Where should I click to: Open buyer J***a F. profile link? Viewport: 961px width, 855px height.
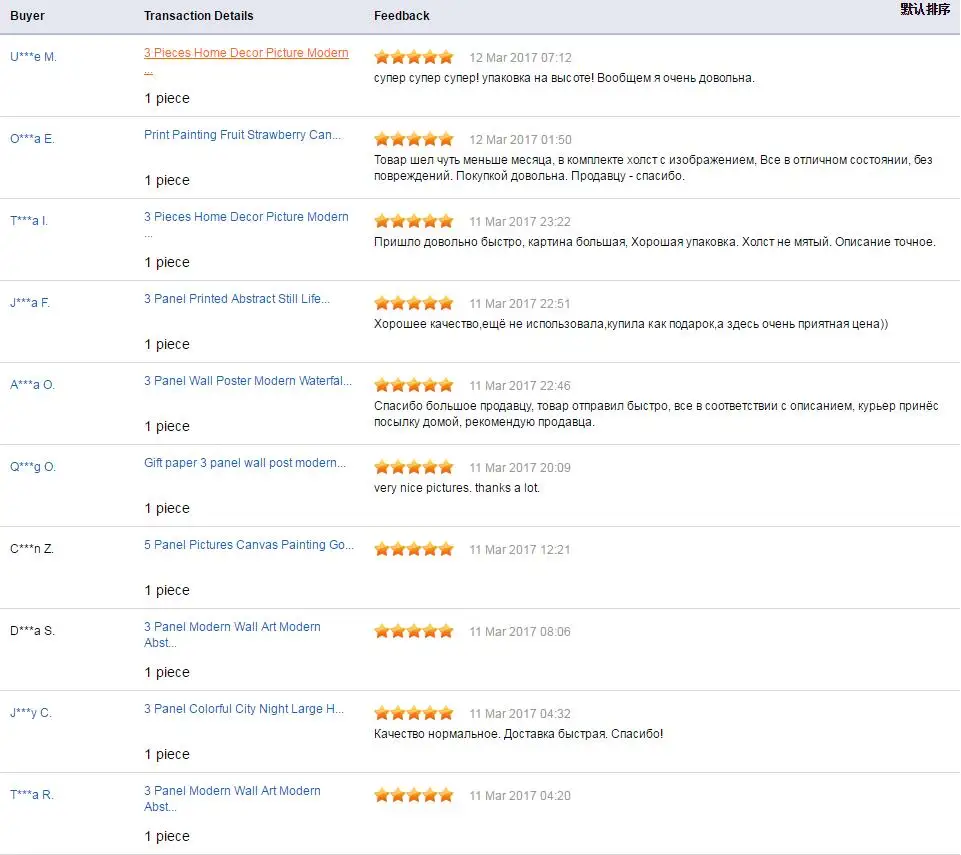point(30,303)
